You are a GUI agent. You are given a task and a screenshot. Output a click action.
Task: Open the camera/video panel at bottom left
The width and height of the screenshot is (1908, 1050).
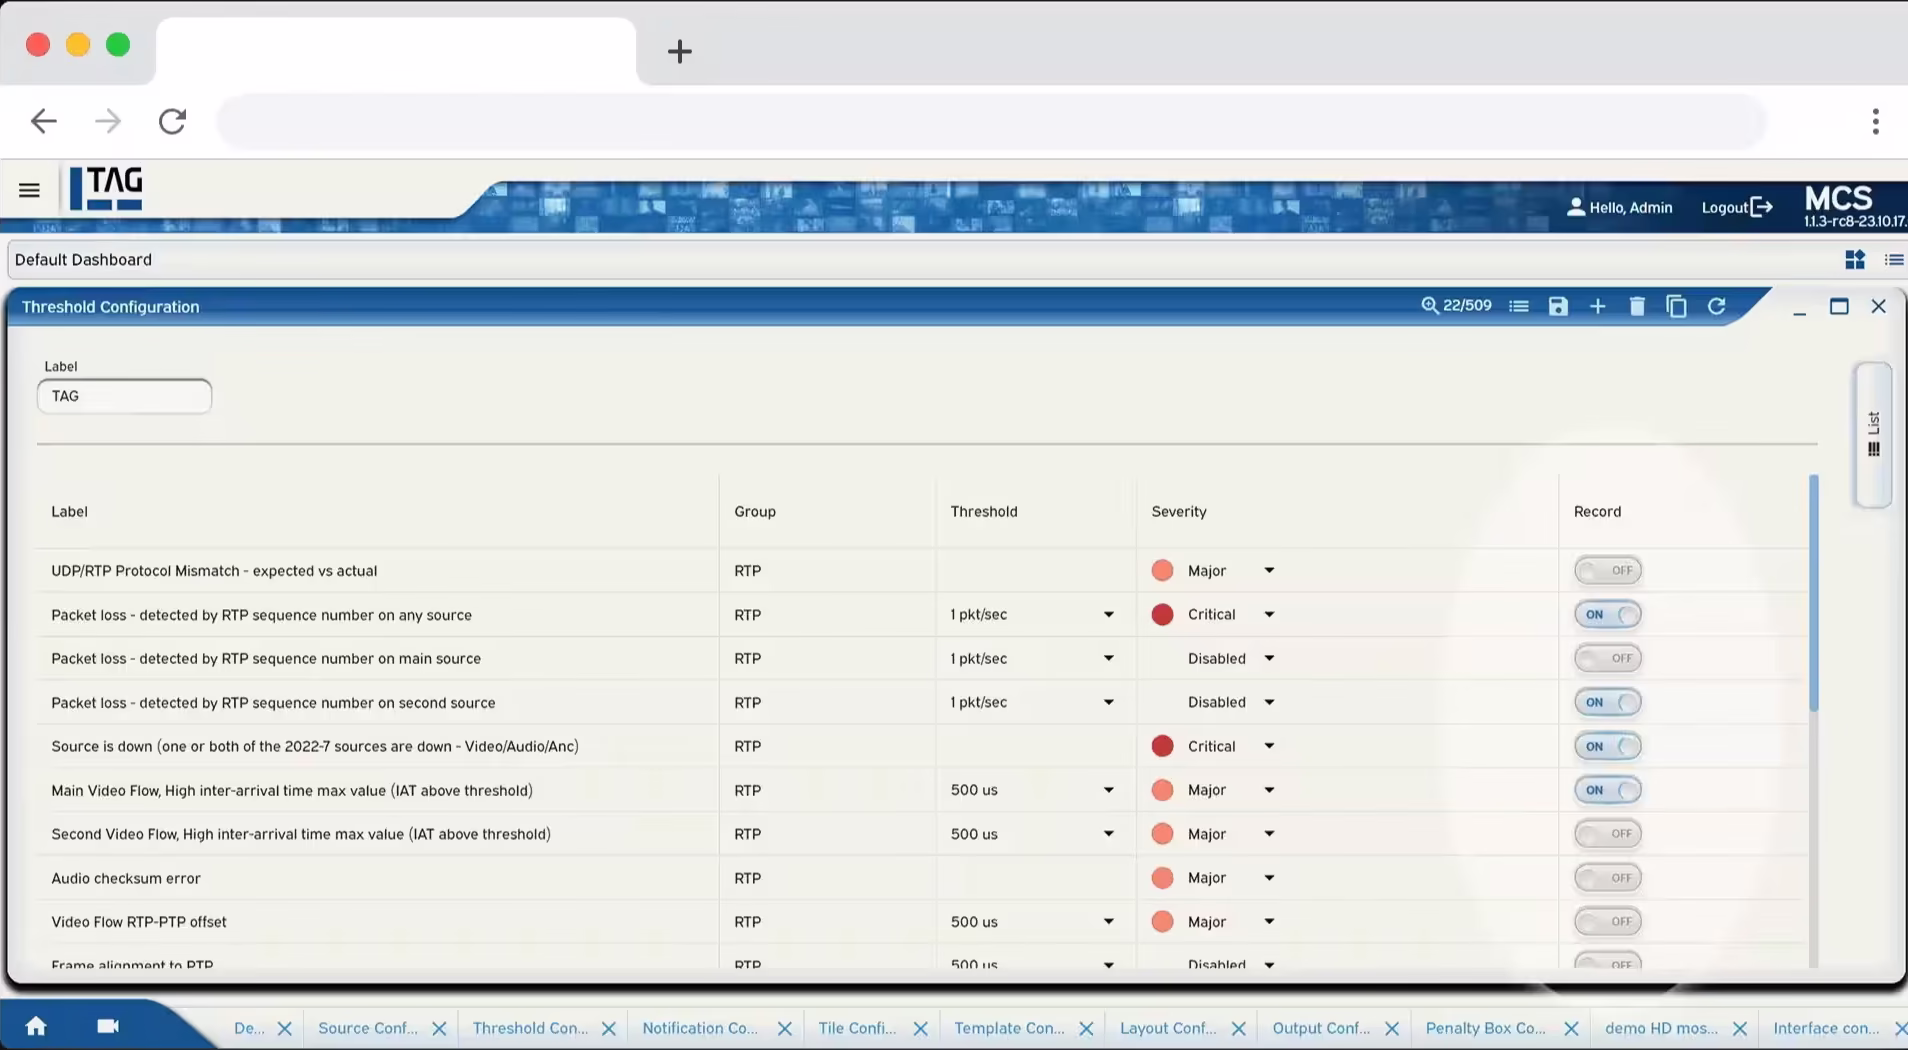107,1026
